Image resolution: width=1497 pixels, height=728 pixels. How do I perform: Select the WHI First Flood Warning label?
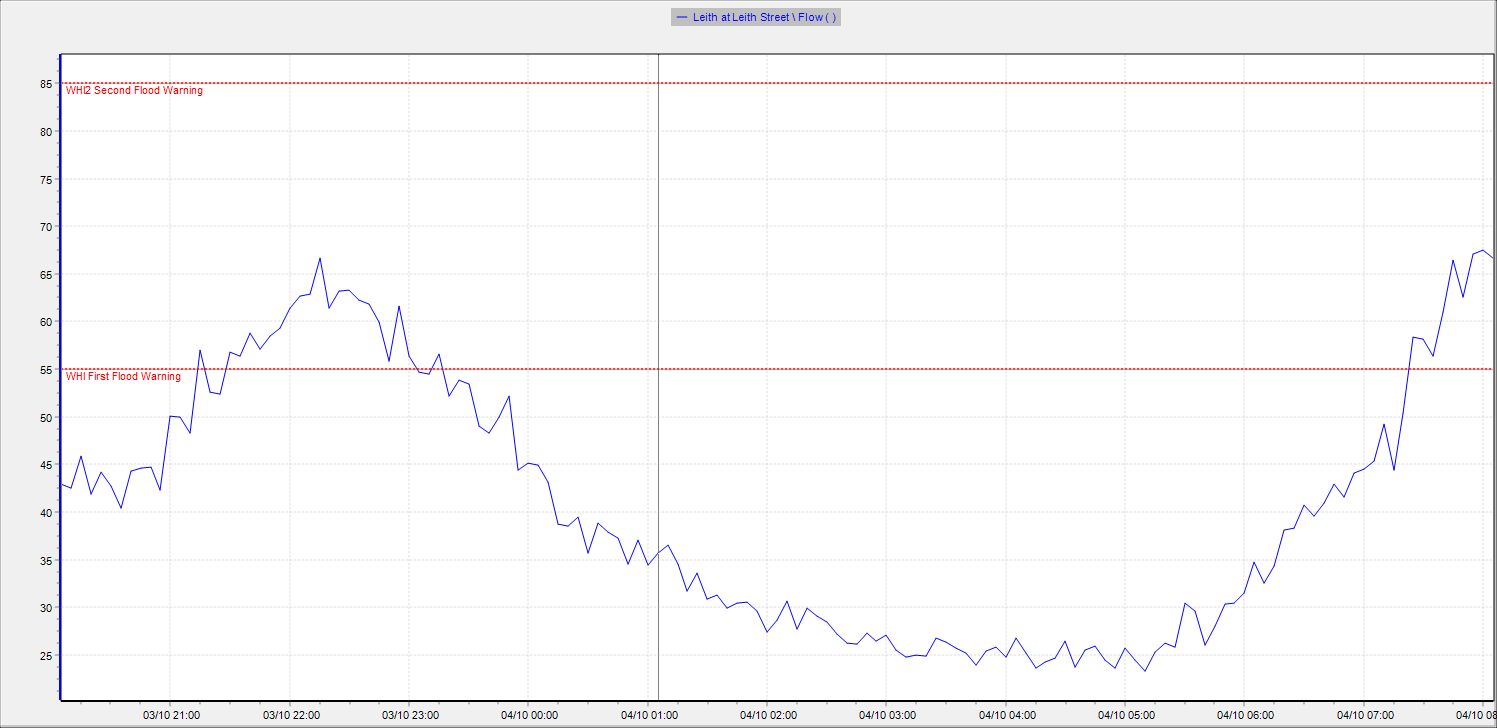(x=123, y=377)
